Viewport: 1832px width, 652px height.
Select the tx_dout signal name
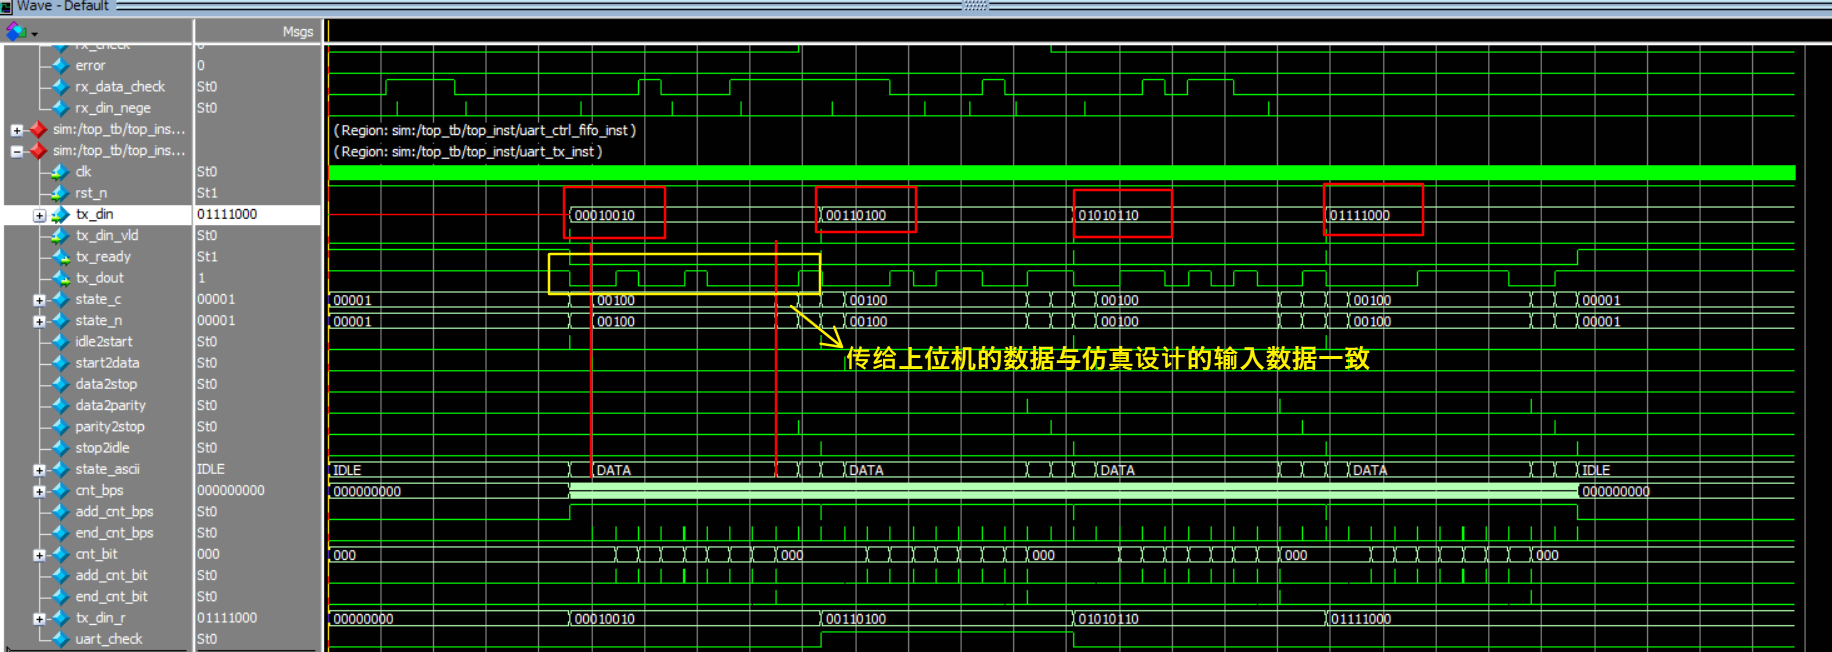click(100, 278)
